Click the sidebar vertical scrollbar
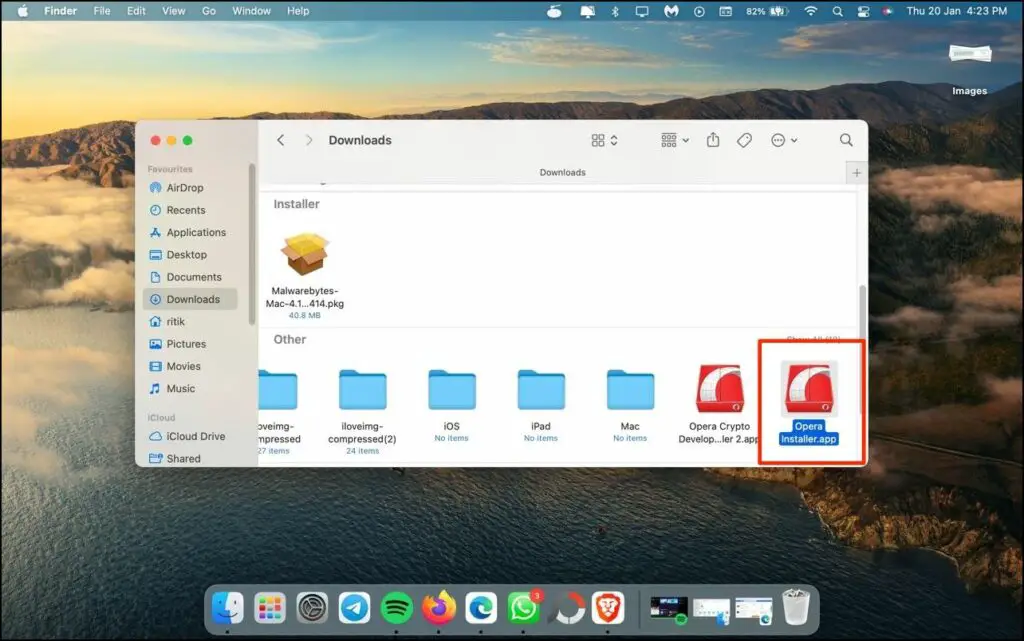This screenshot has width=1024, height=641. coord(252,244)
